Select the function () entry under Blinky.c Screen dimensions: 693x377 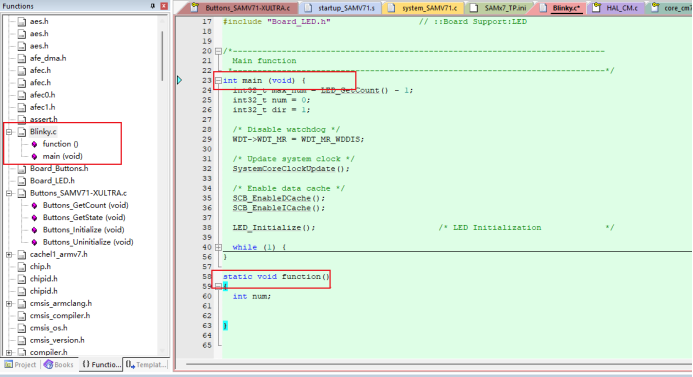click(x=61, y=144)
